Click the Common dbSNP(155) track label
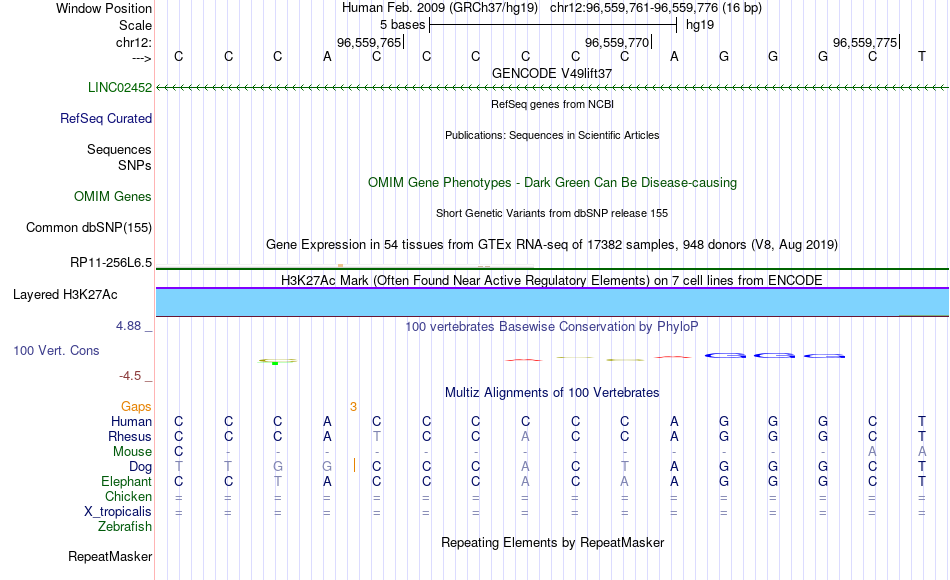Image resolution: width=950 pixels, height=580 pixels. 89,227
